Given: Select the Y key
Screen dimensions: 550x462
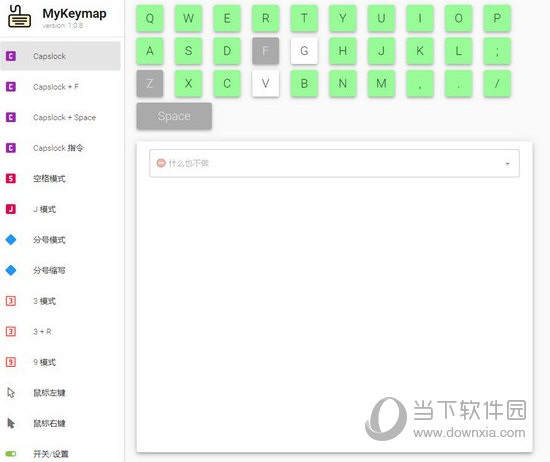Looking at the screenshot, I should [x=343, y=18].
